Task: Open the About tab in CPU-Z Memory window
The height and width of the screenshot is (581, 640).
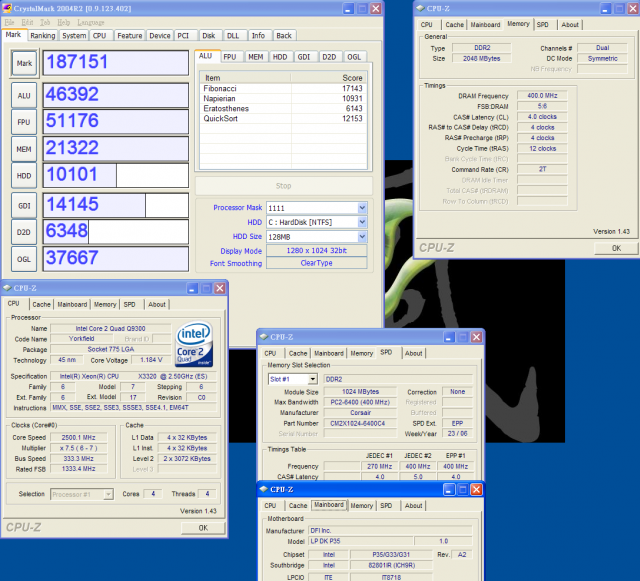Action: [570, 24]
